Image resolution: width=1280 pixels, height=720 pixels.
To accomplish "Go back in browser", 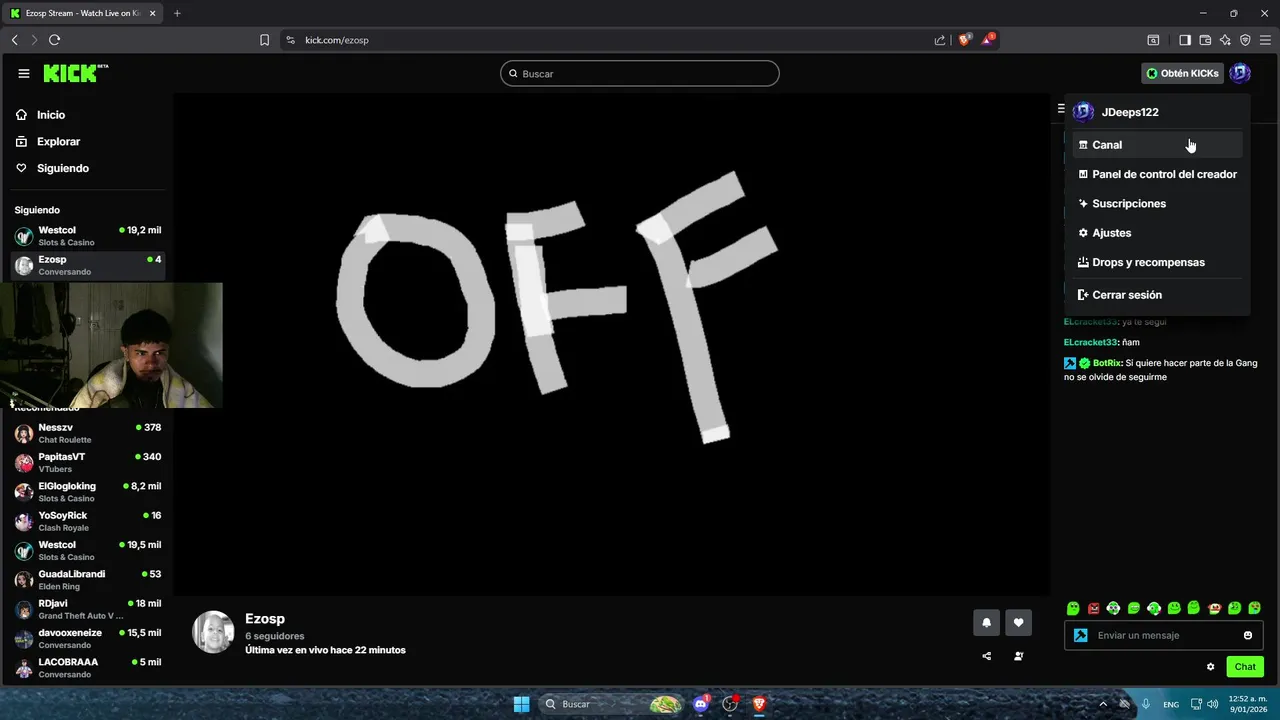I will (15, 40).
